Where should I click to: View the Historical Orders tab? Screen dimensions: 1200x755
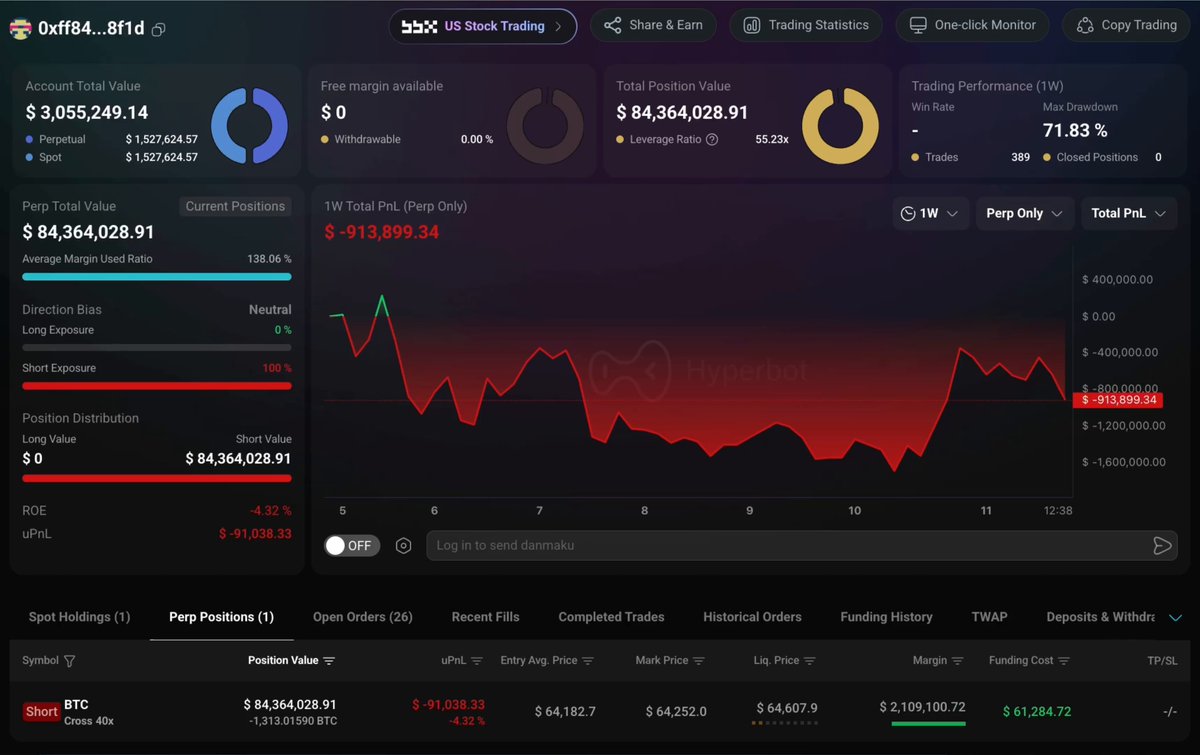point(752,617)
